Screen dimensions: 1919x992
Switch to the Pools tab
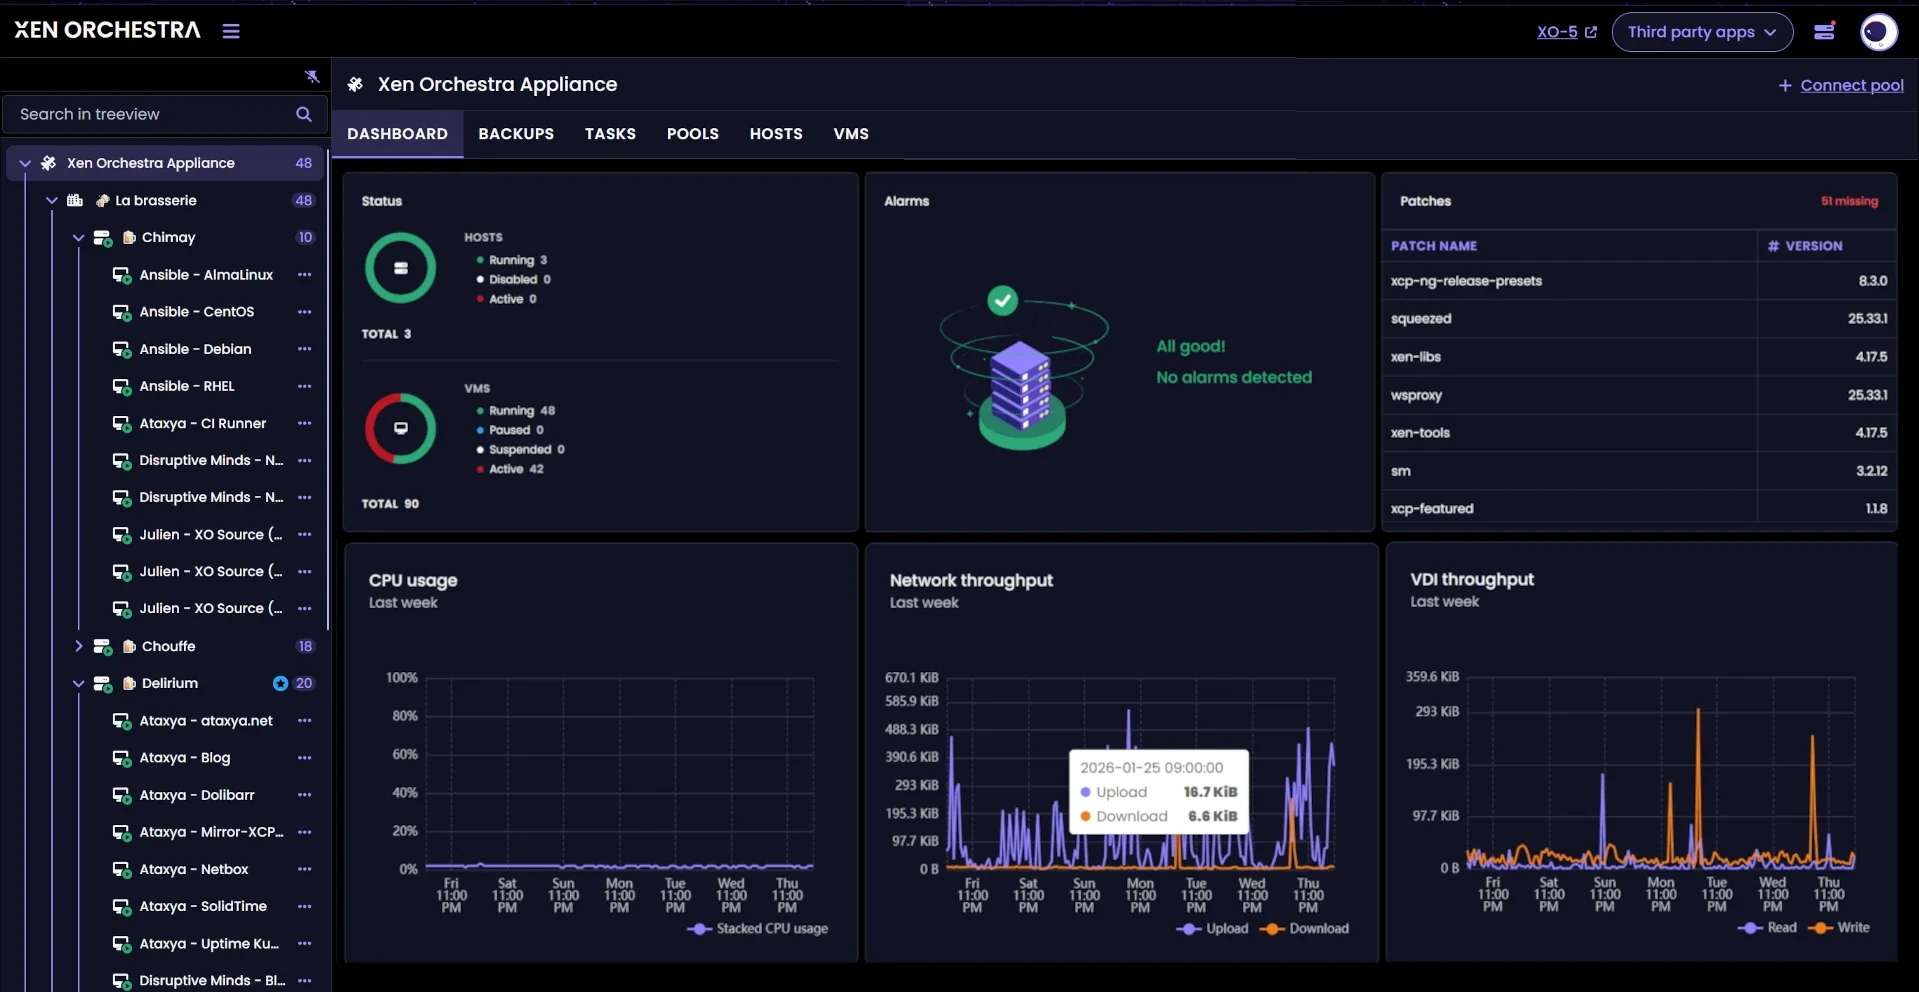coord(692,134)
